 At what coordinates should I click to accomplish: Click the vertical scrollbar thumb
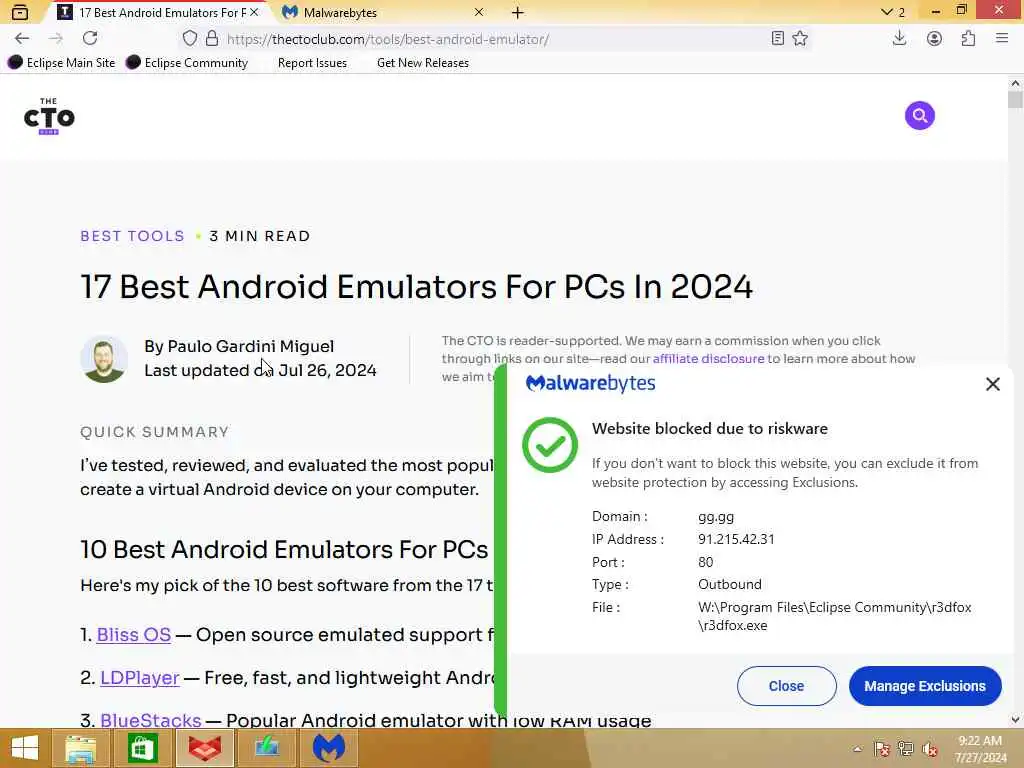pos(1015,99)
